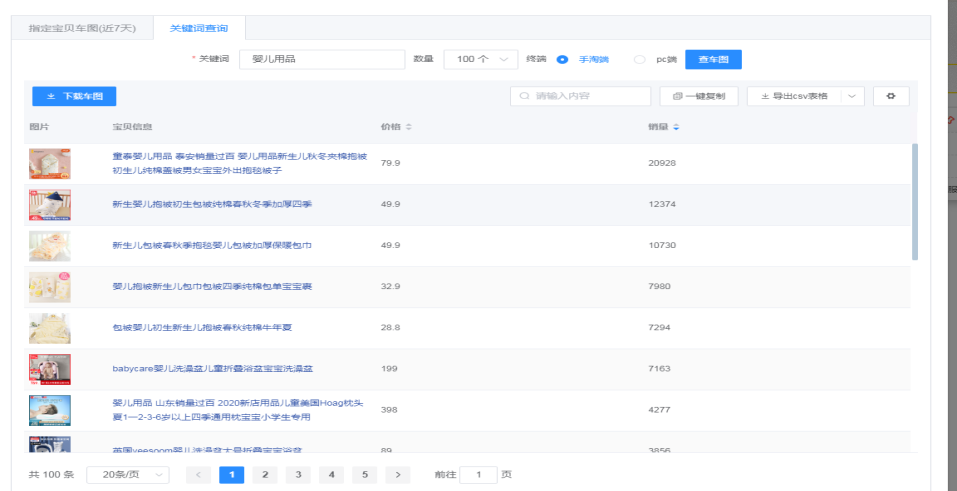Image resolution: width=957 pixels, height=491 pixels.
Task: Go to page 3 in pagination
Action: (x=298, y=475)
